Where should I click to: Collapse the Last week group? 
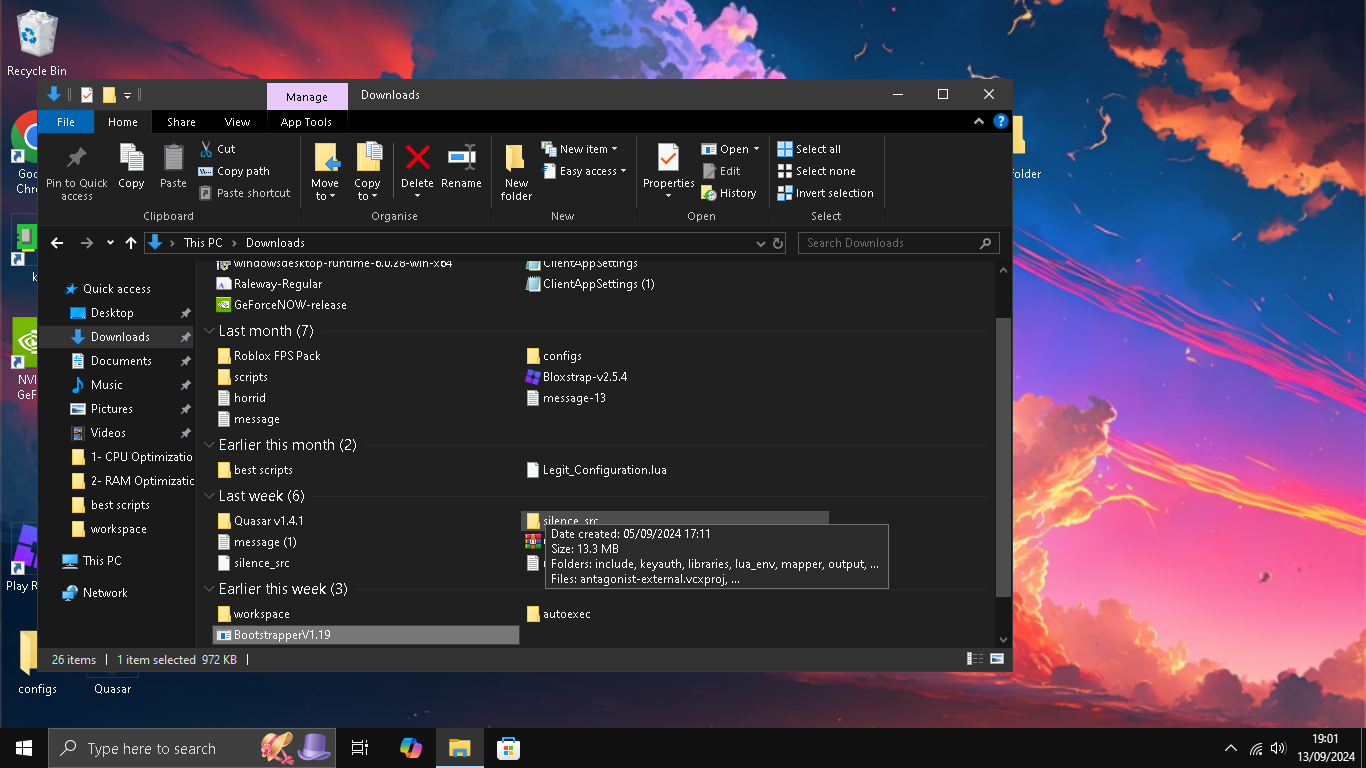(x=210, y=496)
